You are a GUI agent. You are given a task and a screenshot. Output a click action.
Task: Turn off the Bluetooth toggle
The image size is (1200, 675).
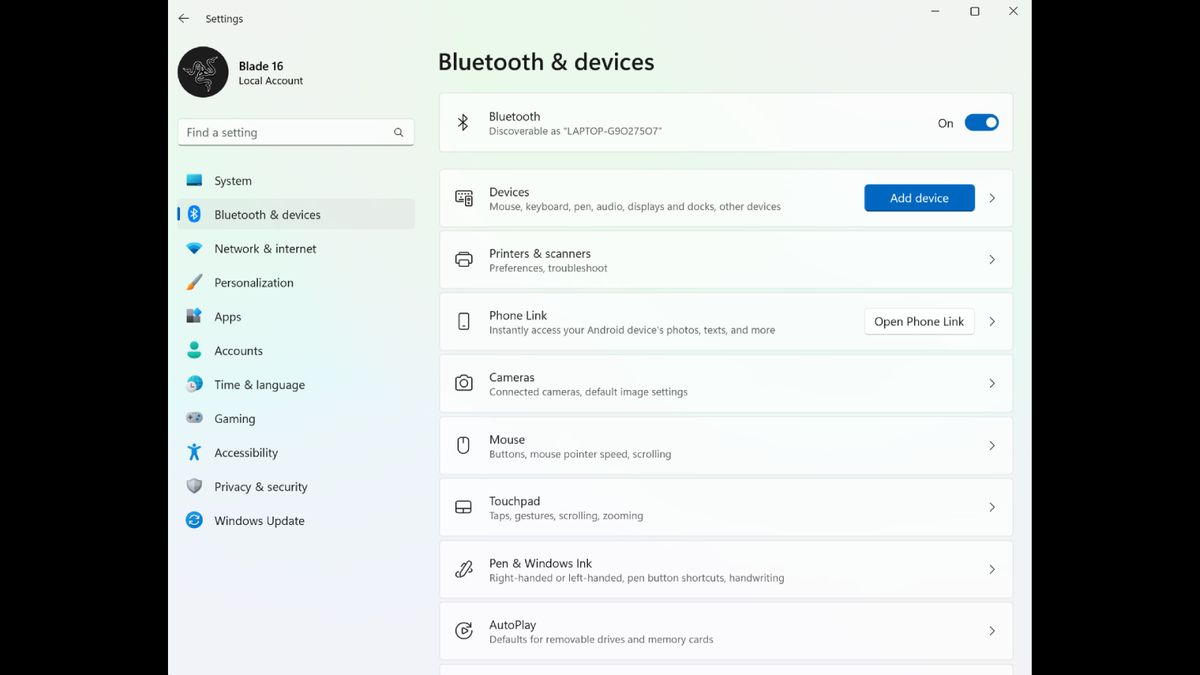pos(981,122)
